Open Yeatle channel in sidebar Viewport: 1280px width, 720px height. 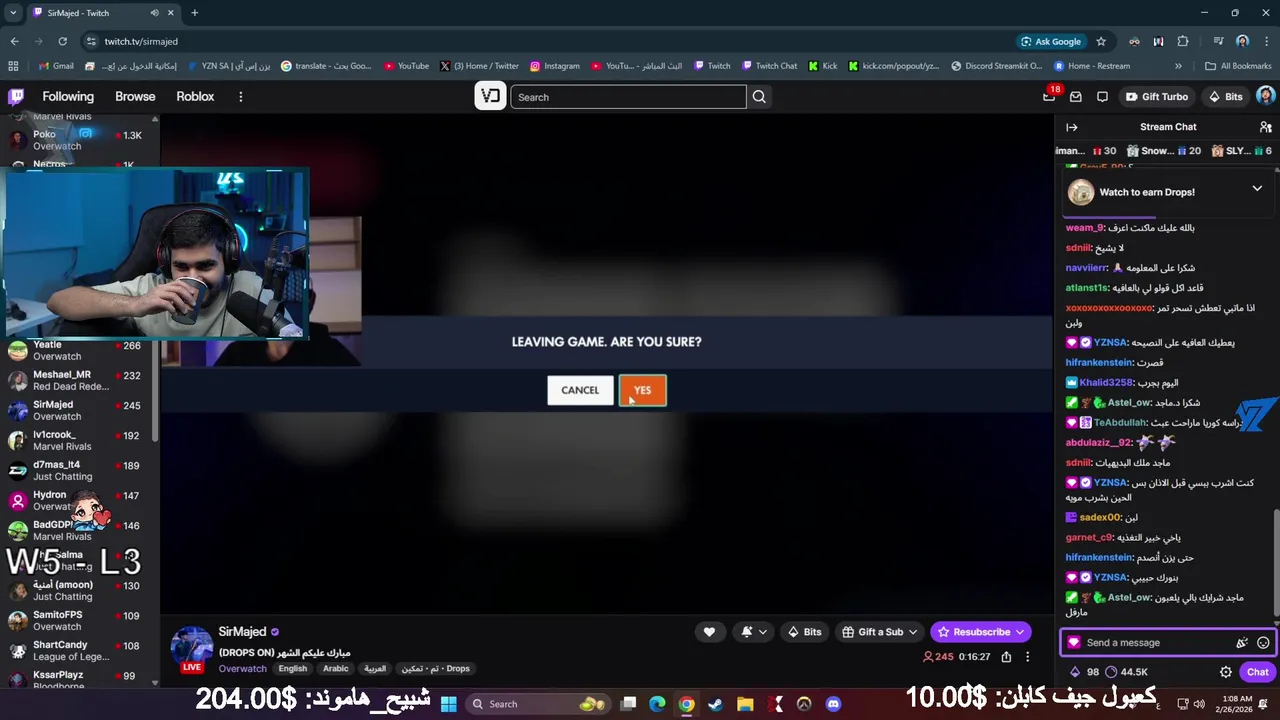[80, 350]
